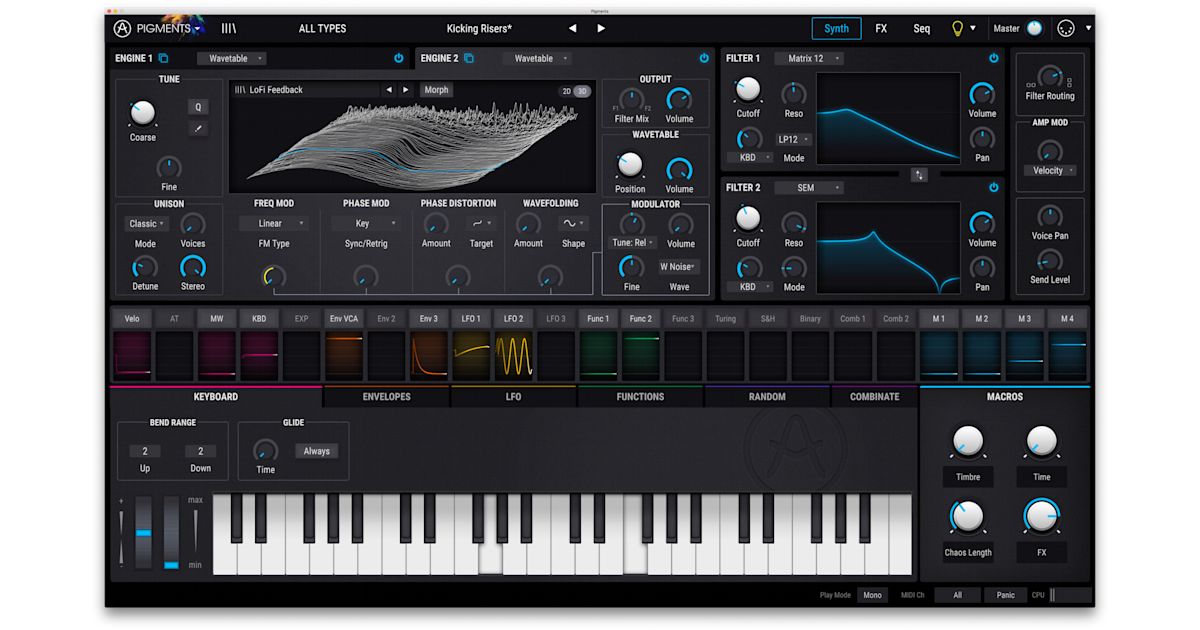Open Filter 1 Matrix 12 type dropdown
The height and width of the screenshot is (630, 1200).
click(x=809, y=58)
